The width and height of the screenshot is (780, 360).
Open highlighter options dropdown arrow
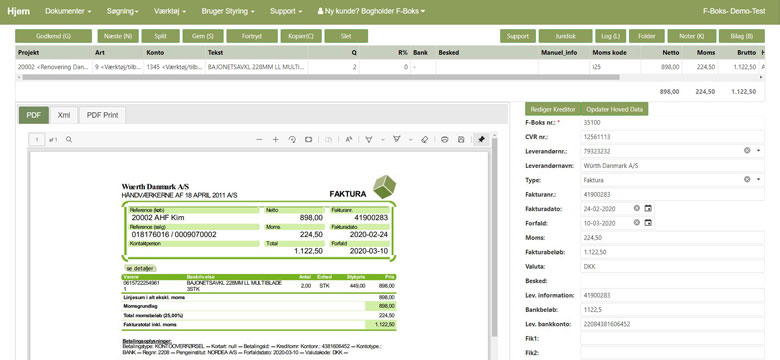tap(410, 140)
